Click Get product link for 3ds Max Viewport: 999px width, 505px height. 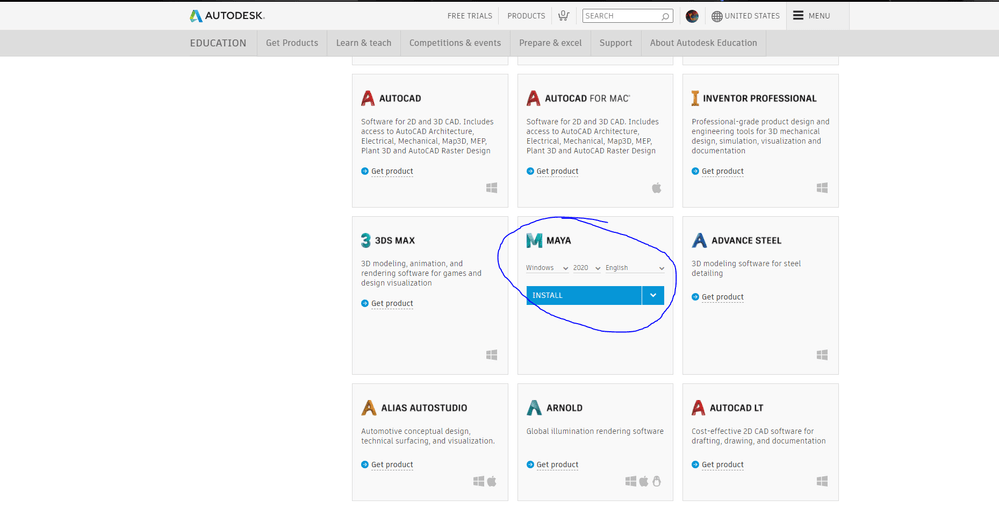392,304
